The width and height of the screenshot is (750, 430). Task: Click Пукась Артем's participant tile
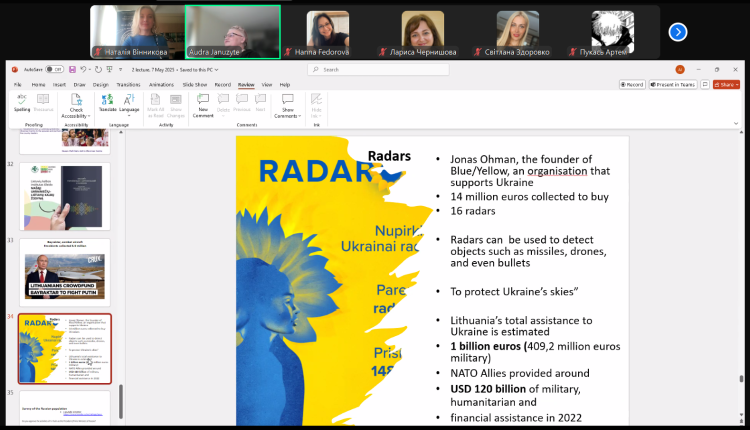613,32
